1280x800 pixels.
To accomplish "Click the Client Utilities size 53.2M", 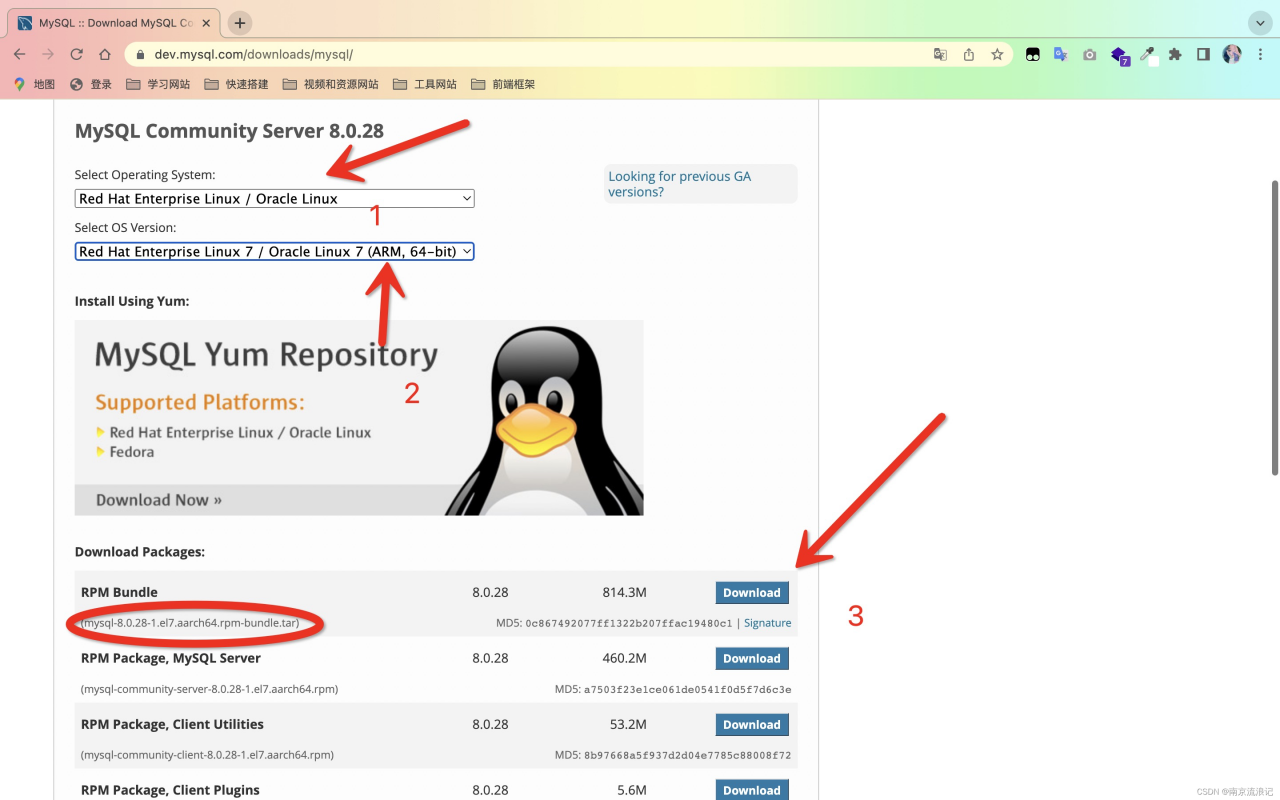I will 628,724.
